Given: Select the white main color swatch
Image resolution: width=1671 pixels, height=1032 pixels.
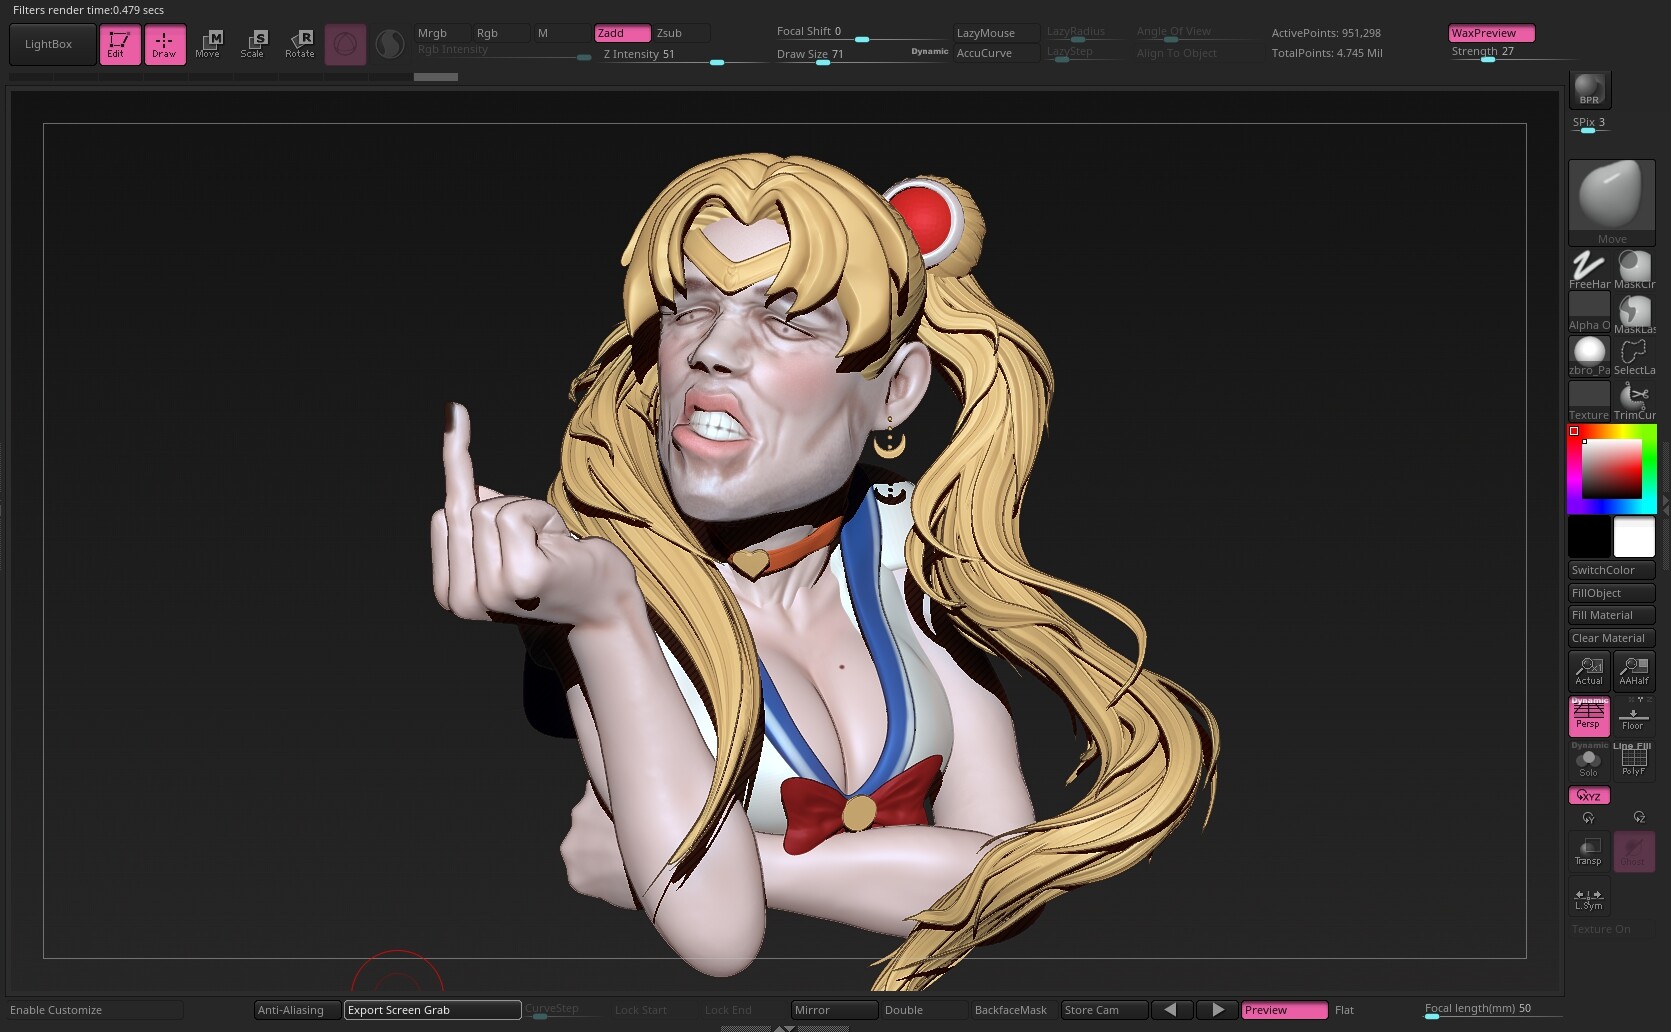Looking at the screenshot, I should tap(1634, 537).
